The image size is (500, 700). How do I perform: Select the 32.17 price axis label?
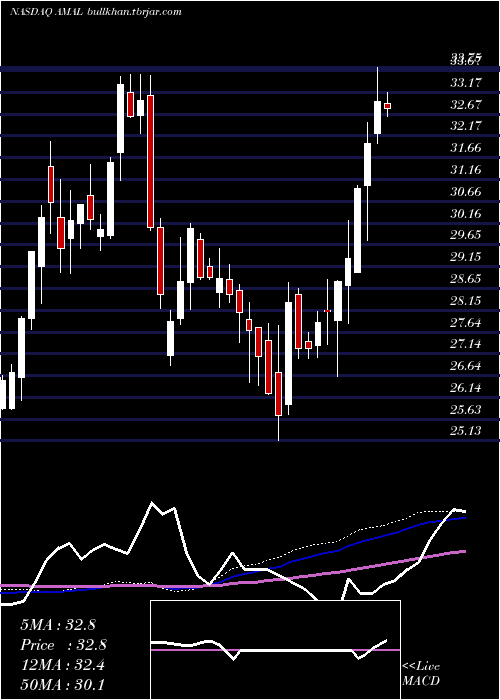466,126
